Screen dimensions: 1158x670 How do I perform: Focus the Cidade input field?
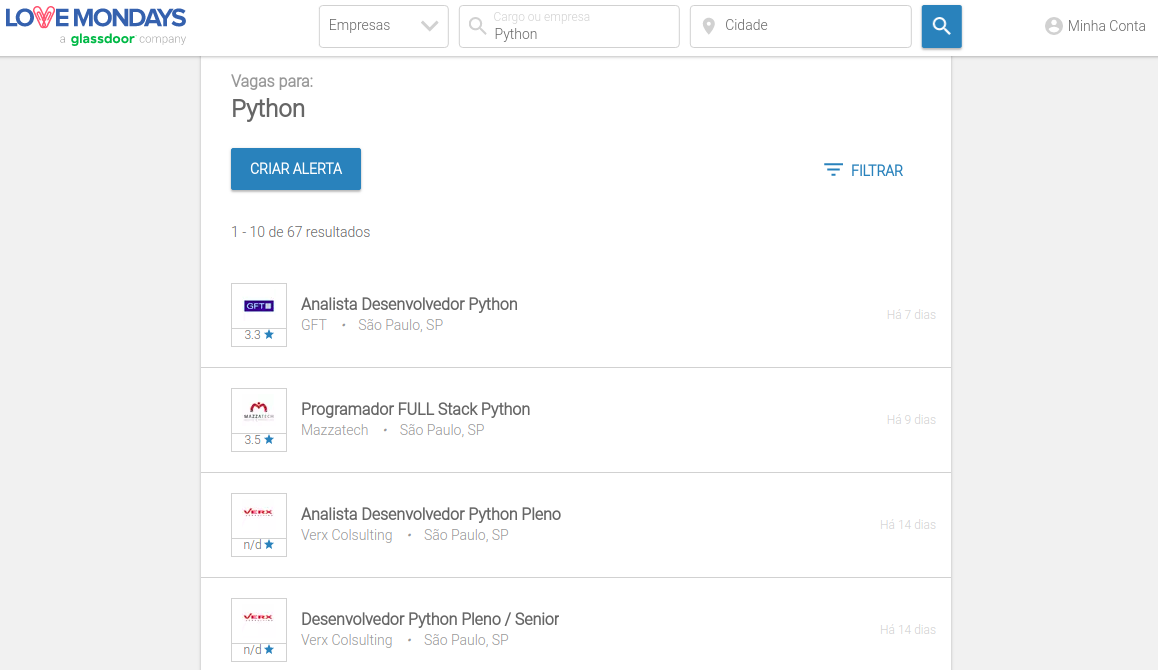point(801,27)
